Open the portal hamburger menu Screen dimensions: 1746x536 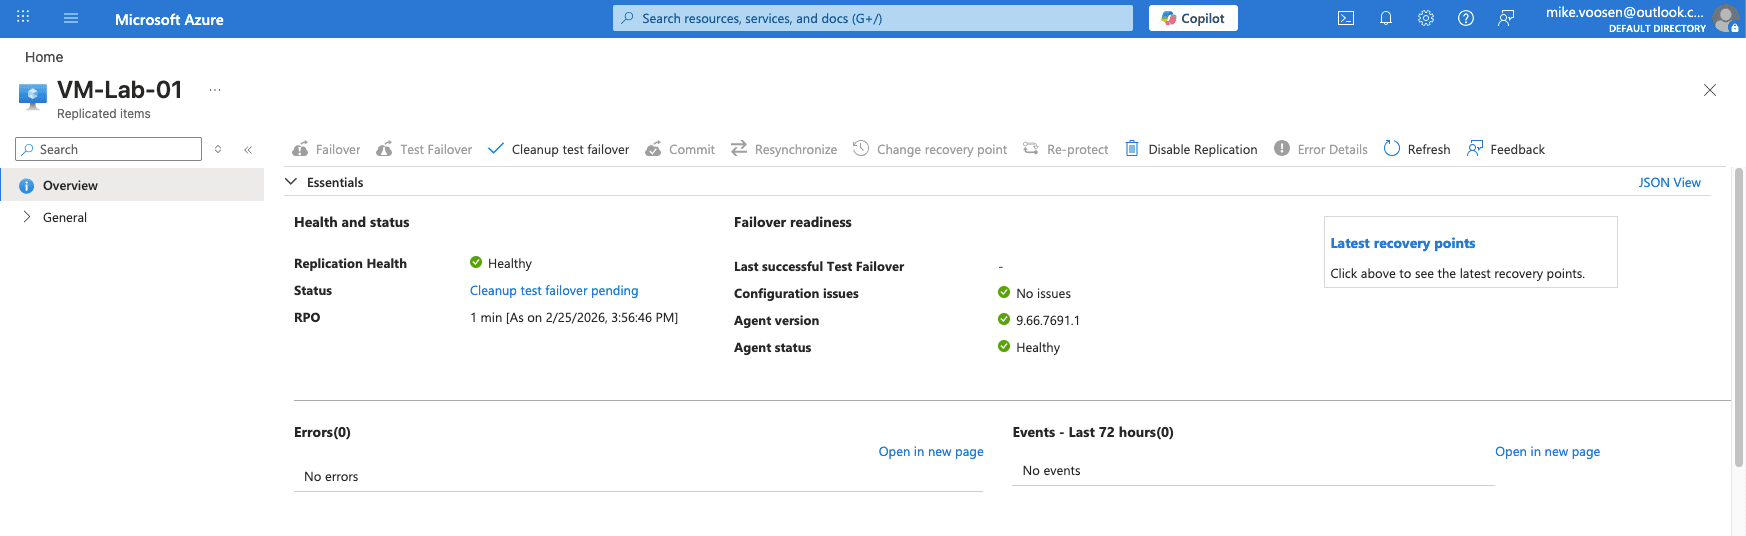[71, 18]
